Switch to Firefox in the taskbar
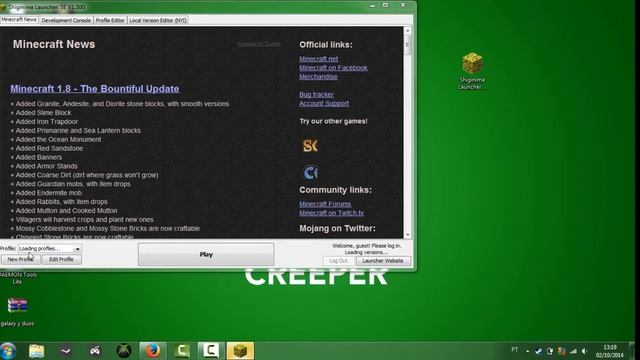 coord(153,351)
